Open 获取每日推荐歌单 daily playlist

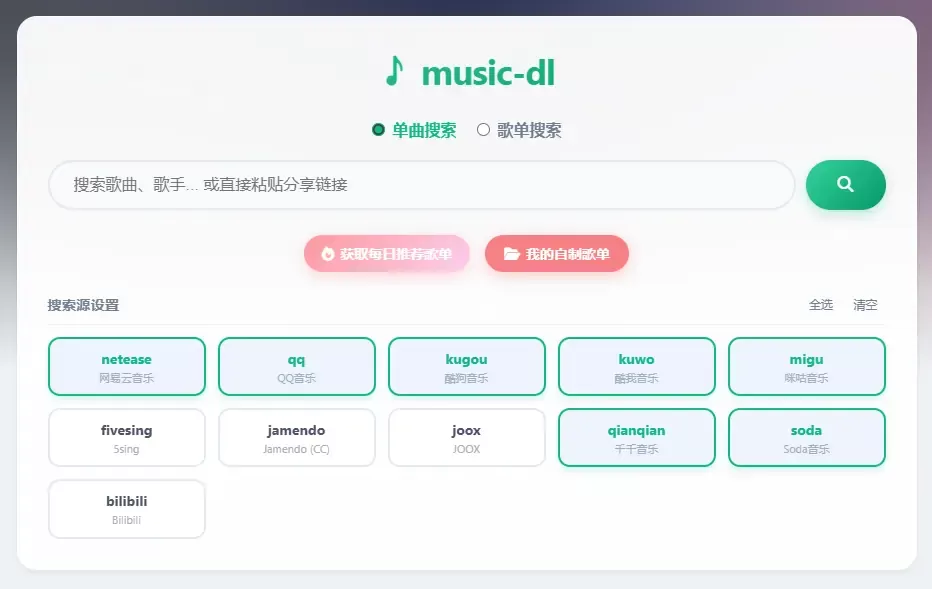(386, 254)
